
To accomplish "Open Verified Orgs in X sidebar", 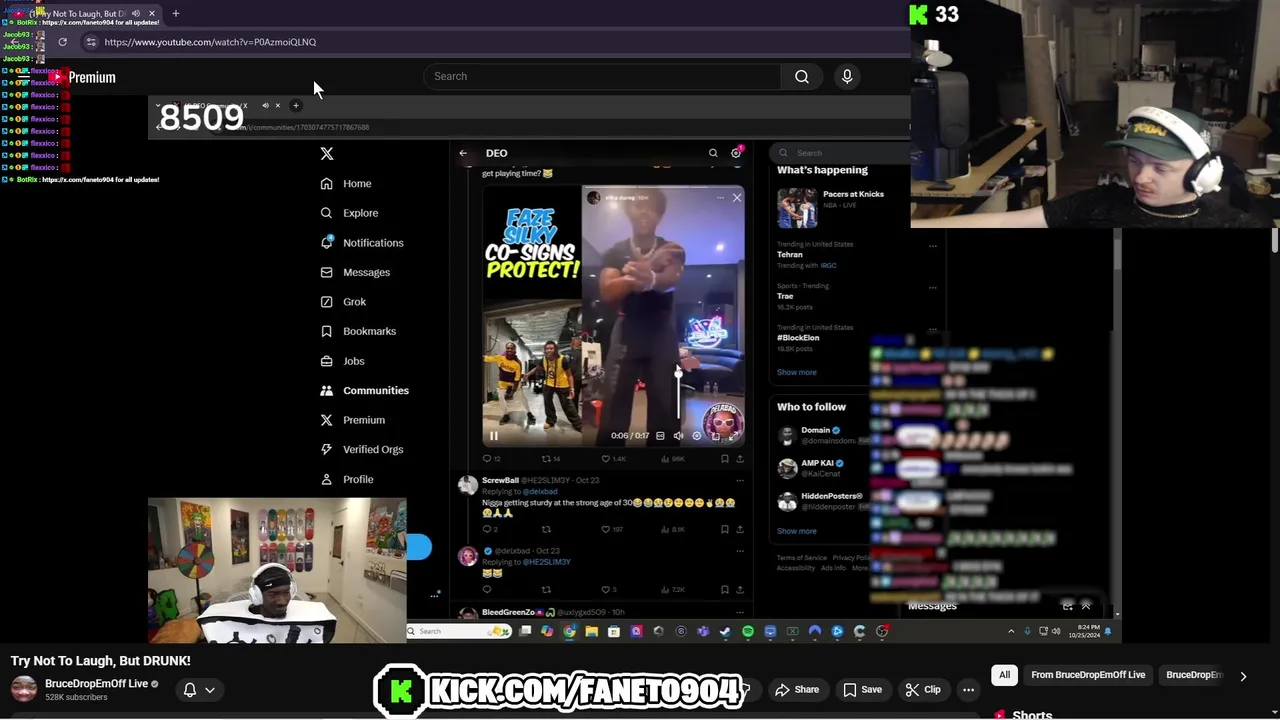I will tap(362, 450).
